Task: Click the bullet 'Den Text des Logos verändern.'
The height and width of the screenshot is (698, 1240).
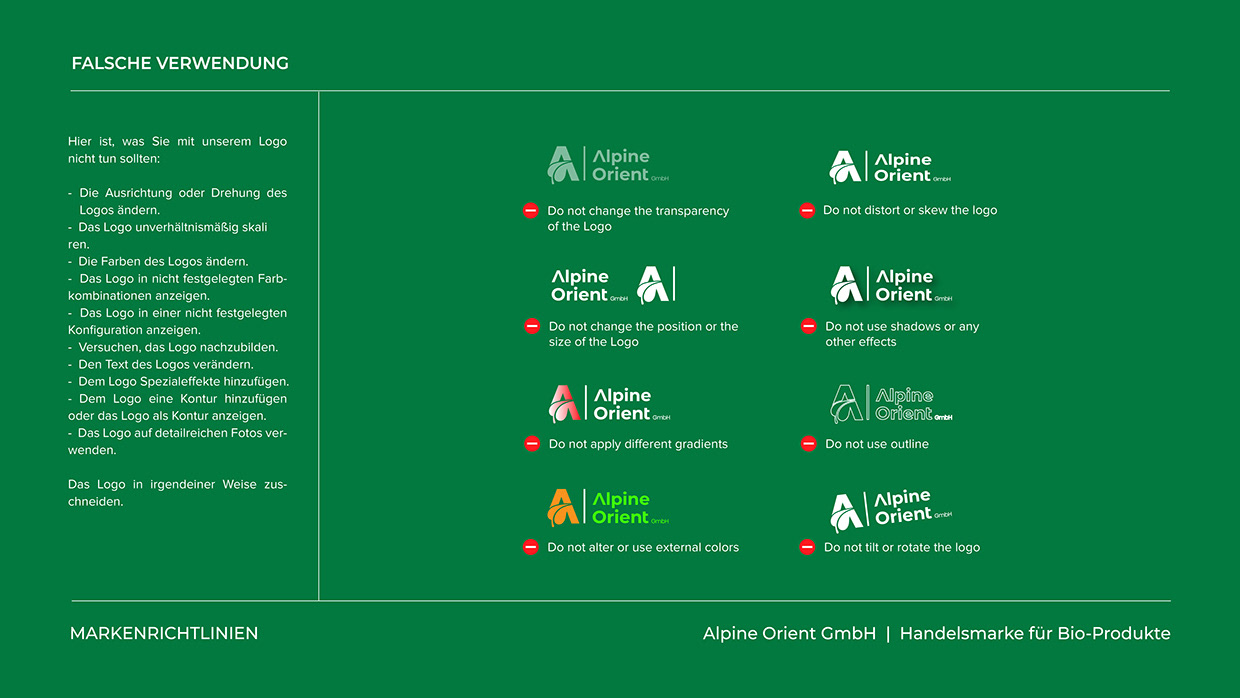Action: pos(160,364)
